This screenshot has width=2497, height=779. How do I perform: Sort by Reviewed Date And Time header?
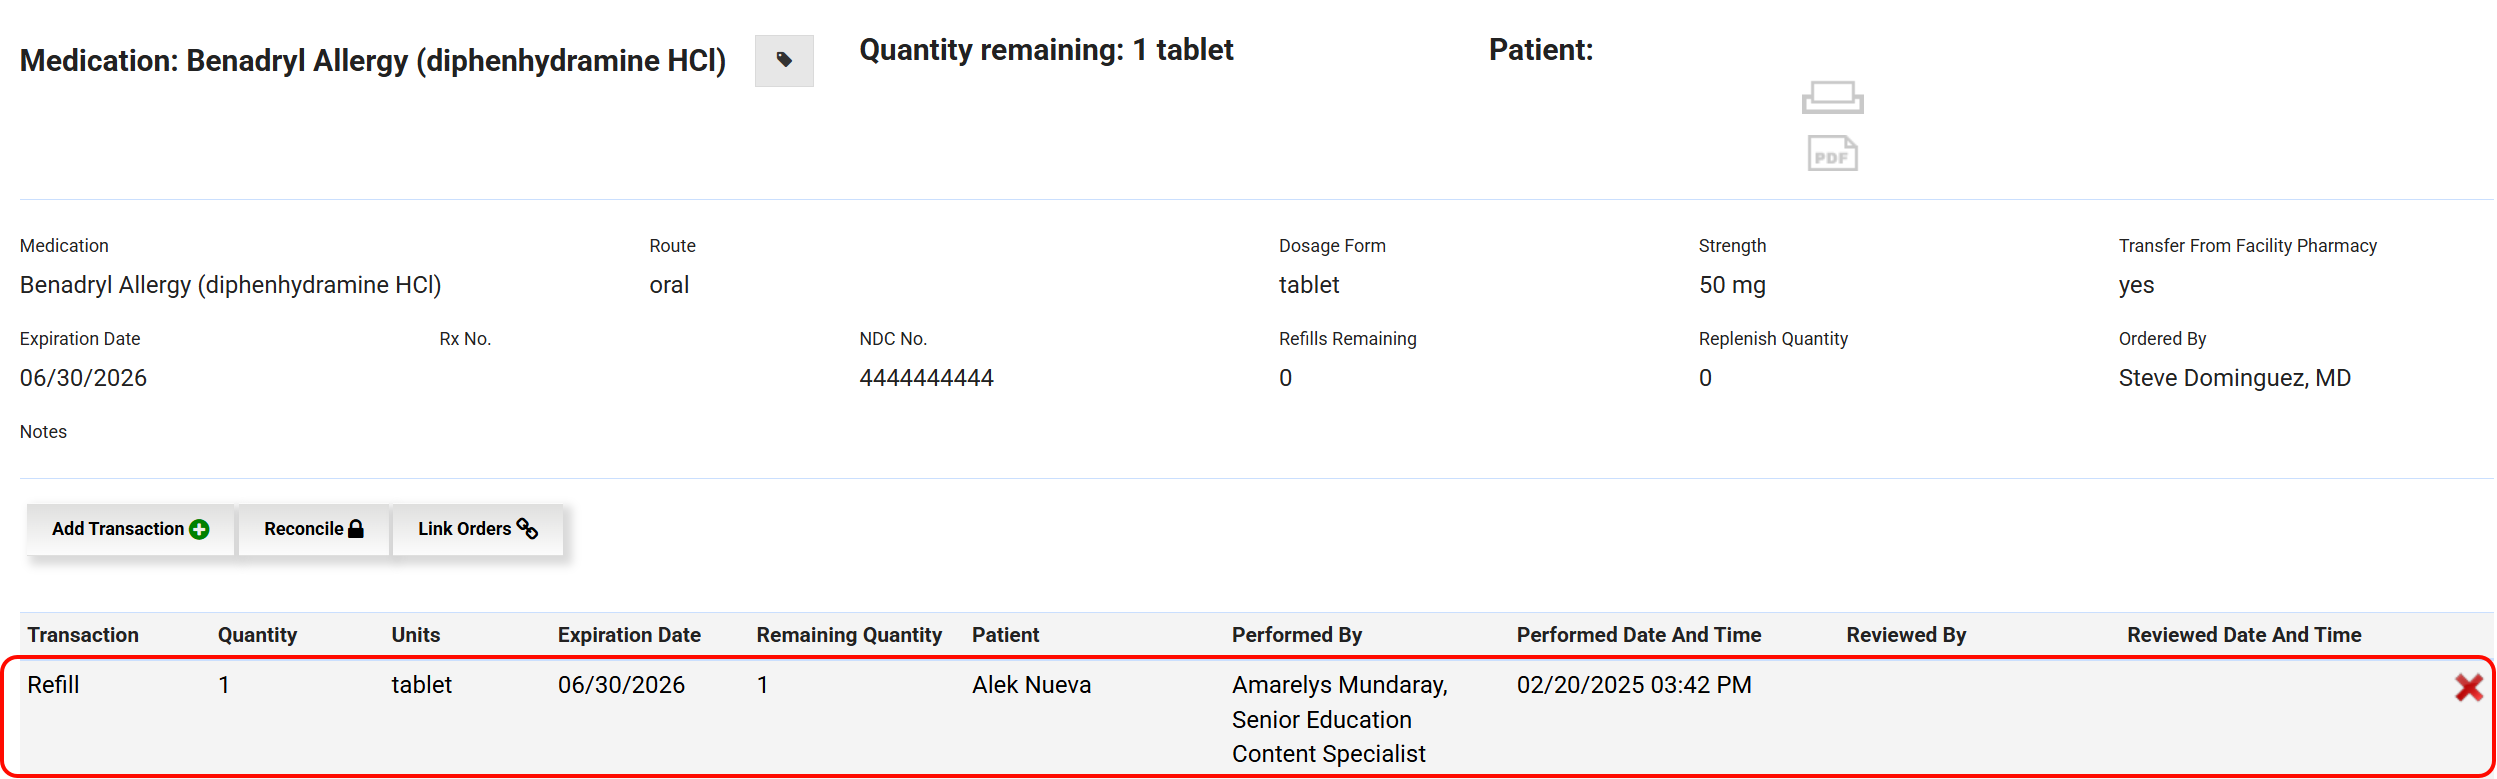2243,635
